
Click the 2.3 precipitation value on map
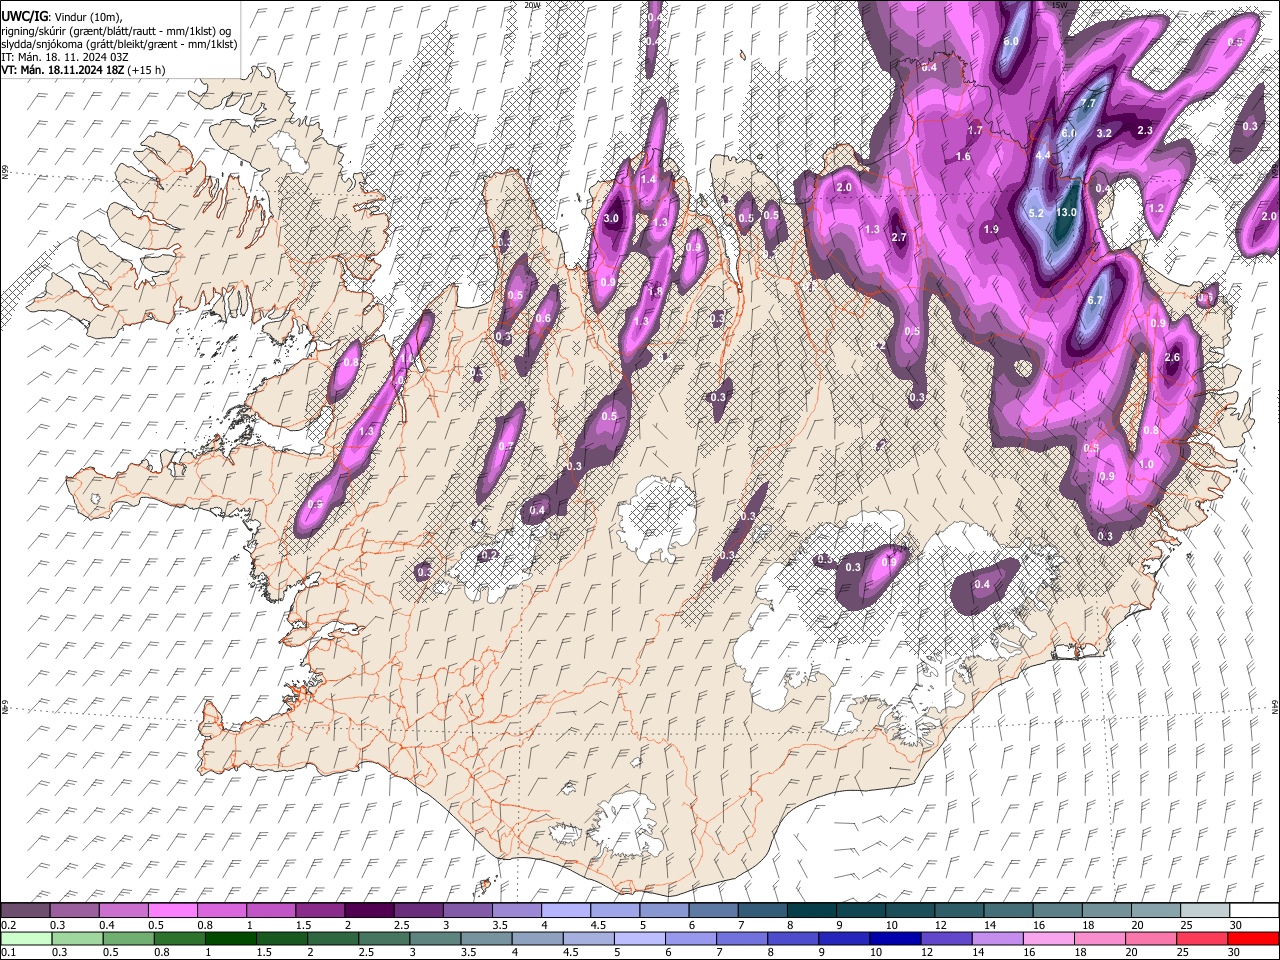1145,130
